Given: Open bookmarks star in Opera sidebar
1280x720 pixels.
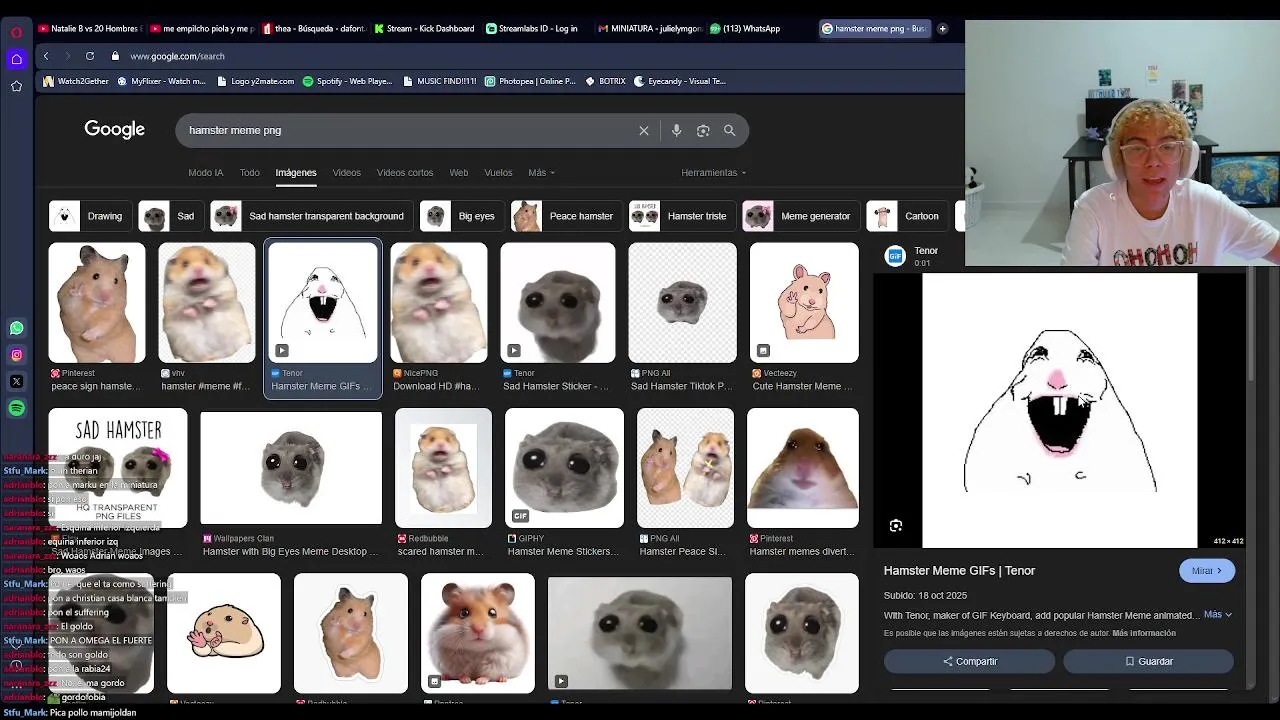Looking at the screenshot, I should tap(16, 86).
